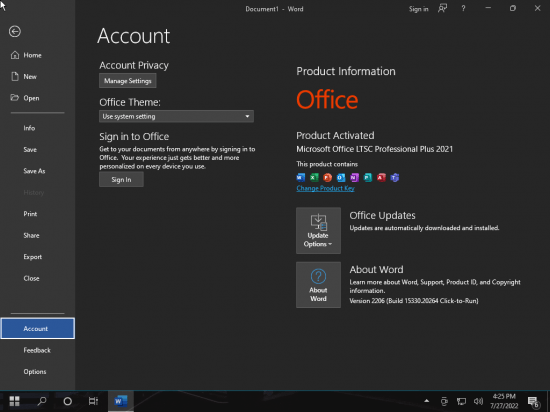The width and height of the screenshot is (550, 412).
Task: Open the Windows Start menu
Action: 14,401
